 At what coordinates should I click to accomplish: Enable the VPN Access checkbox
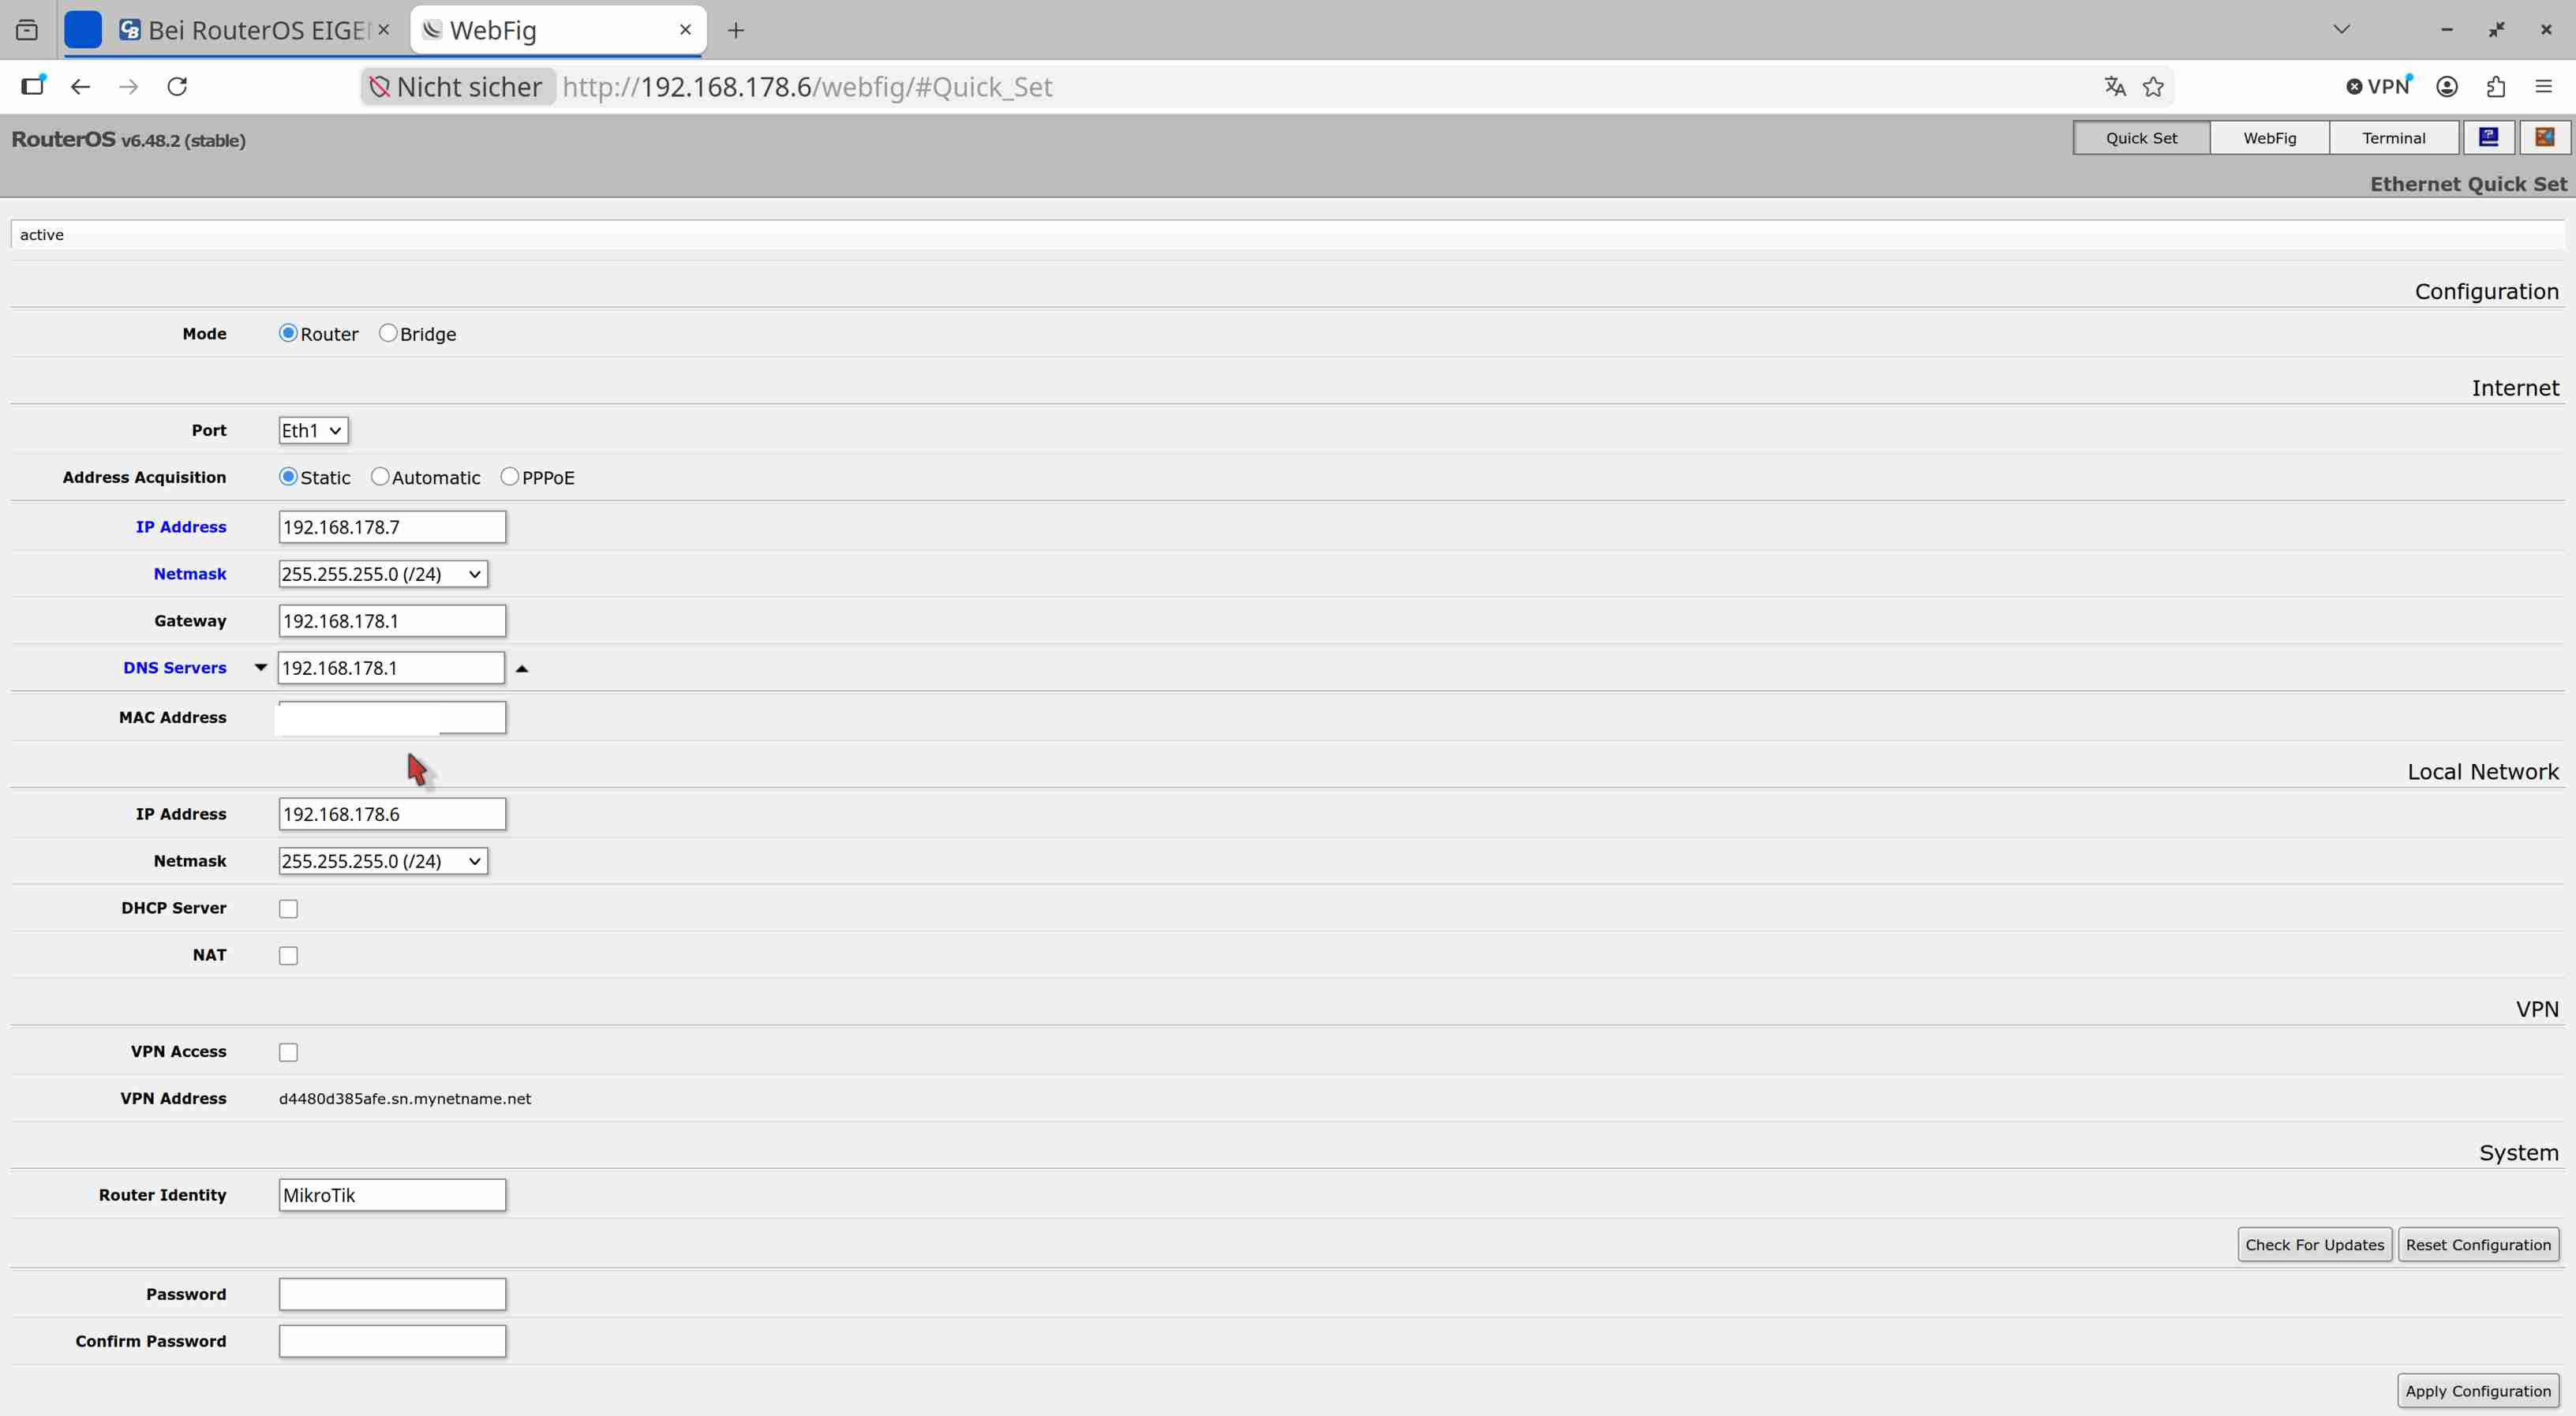[x=288, y=1052]
